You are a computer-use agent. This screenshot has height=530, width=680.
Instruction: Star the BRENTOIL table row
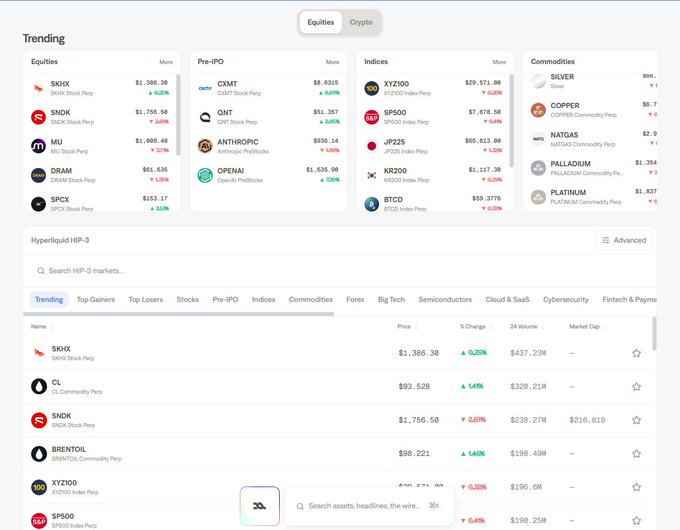636,454
